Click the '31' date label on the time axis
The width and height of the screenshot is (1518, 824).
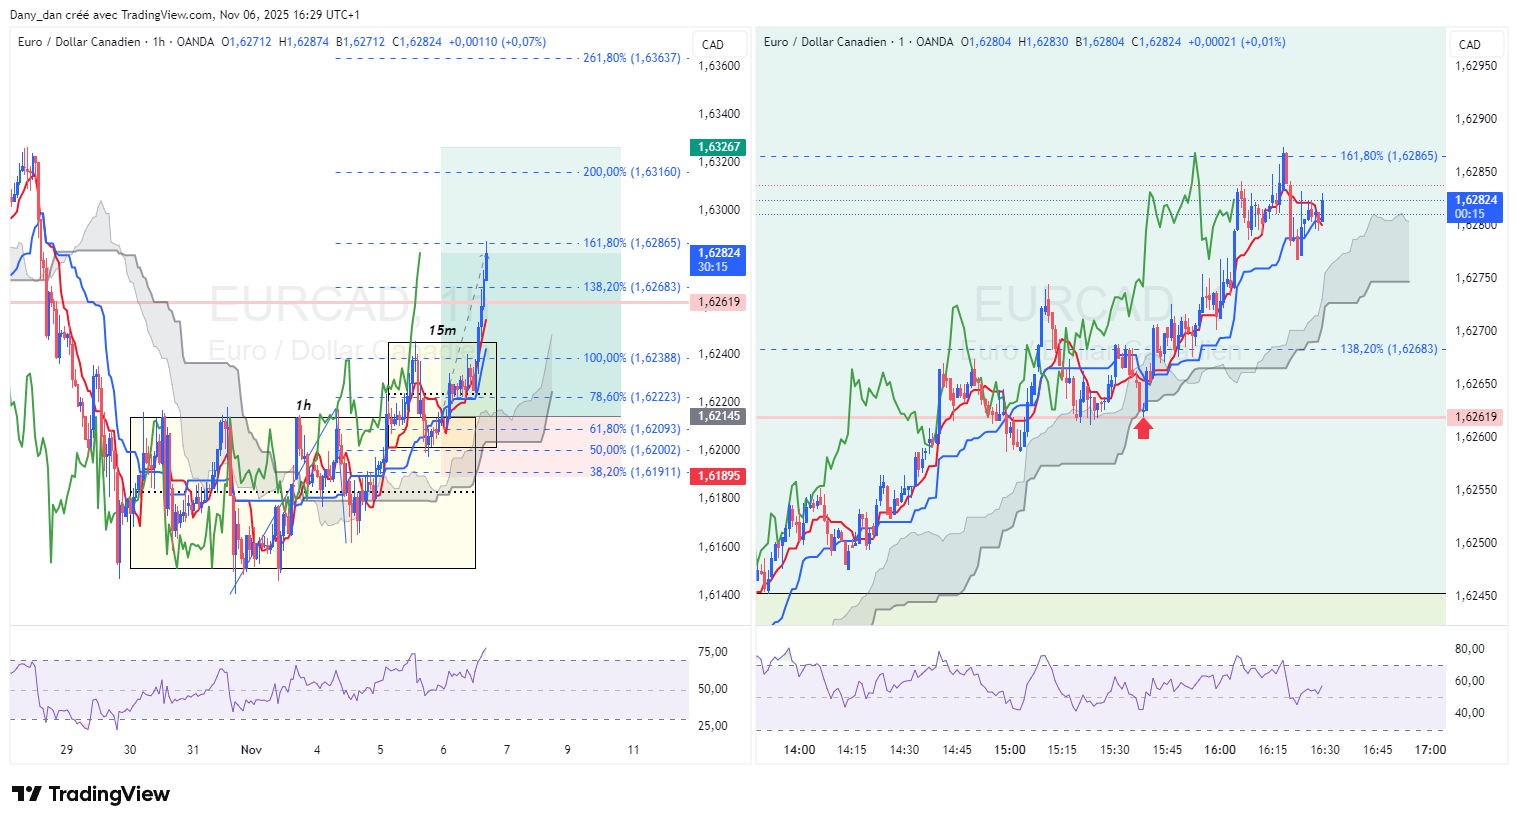coord(193,750)
